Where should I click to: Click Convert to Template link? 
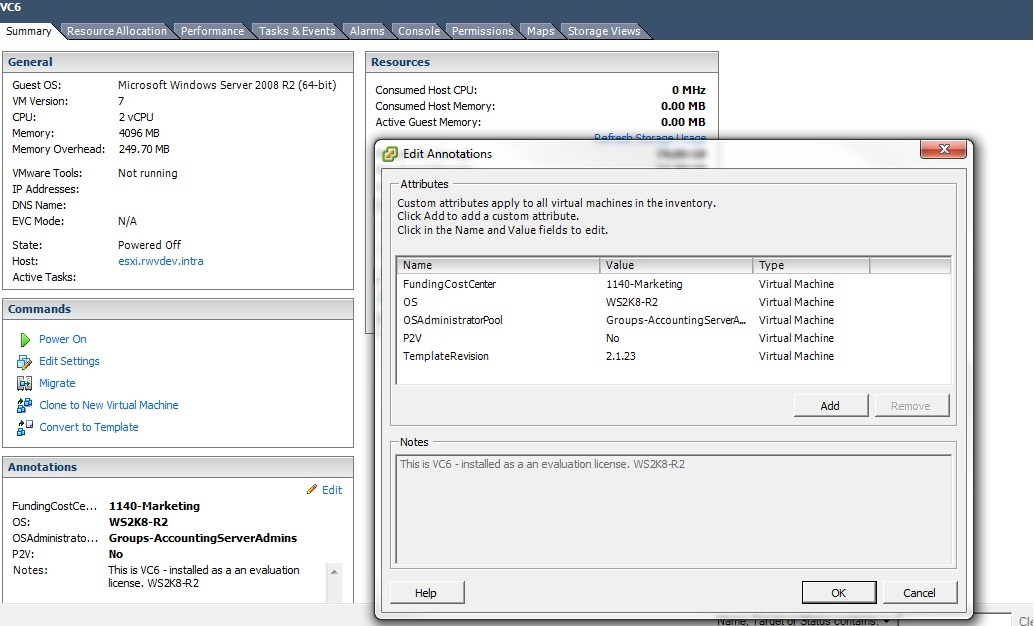click(89, 427)
